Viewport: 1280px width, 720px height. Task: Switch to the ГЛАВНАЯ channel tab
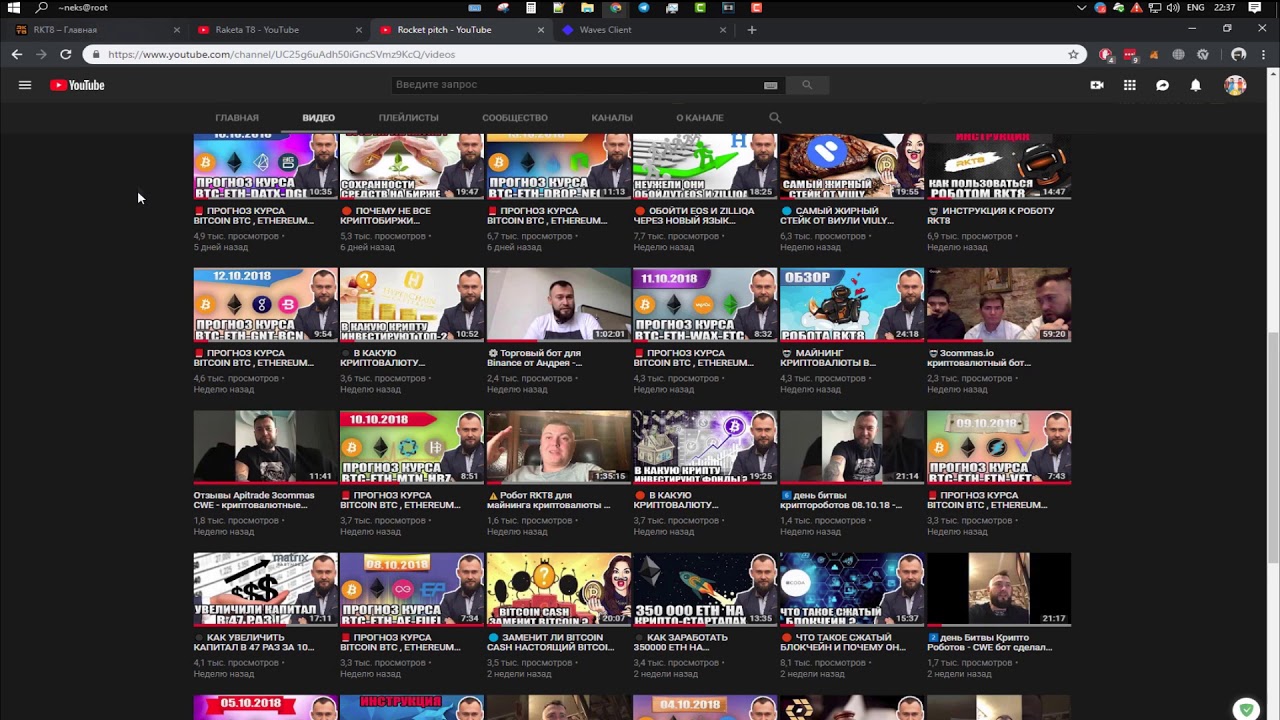pos(237,117)
